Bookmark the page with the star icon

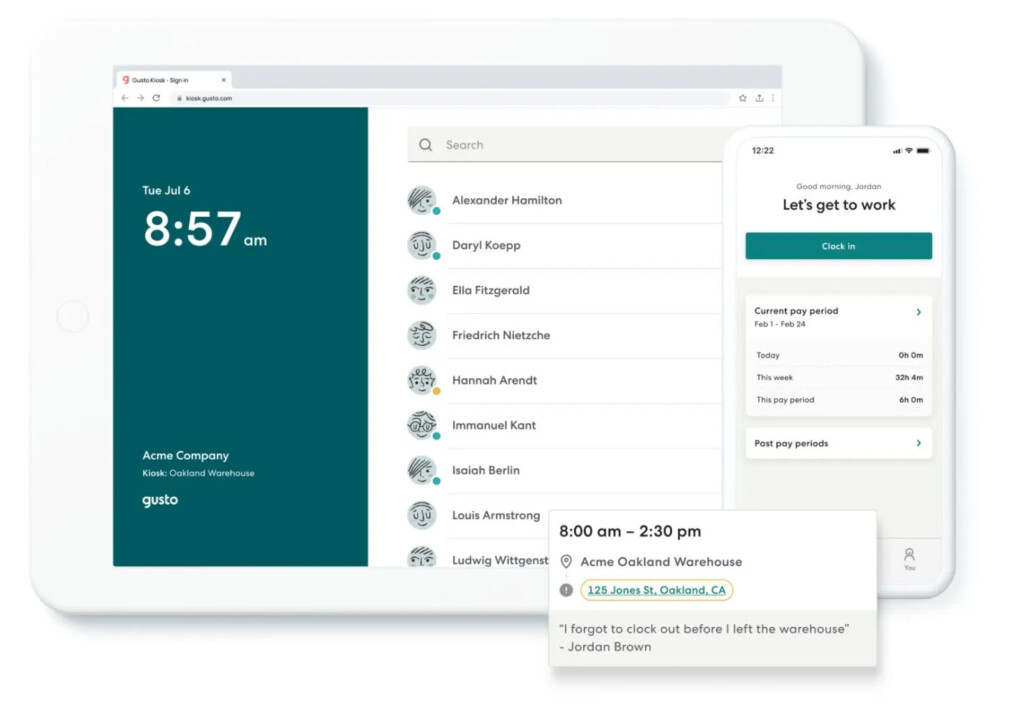point(743,98)
